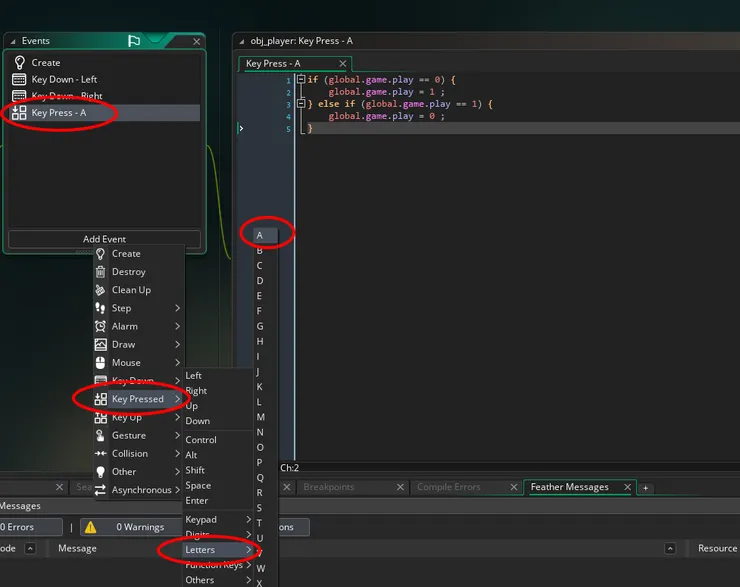Viewport: 740px width, 587px height.
Task: Click the Draw picture icon
Action: [101, 344]
